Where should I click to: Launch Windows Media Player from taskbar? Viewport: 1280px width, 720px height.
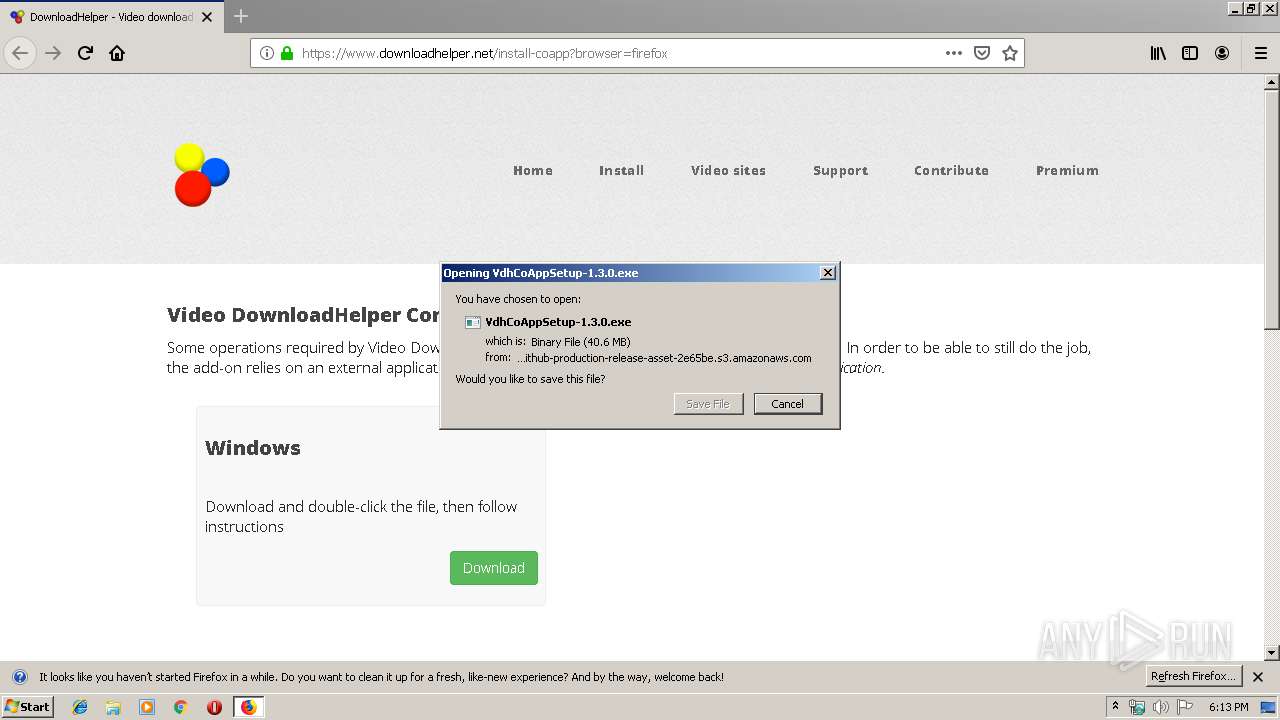pos(147,707)
